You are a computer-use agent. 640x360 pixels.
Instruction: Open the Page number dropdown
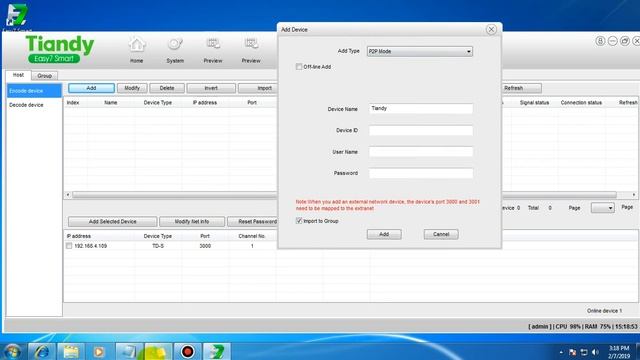click(602, 208)
